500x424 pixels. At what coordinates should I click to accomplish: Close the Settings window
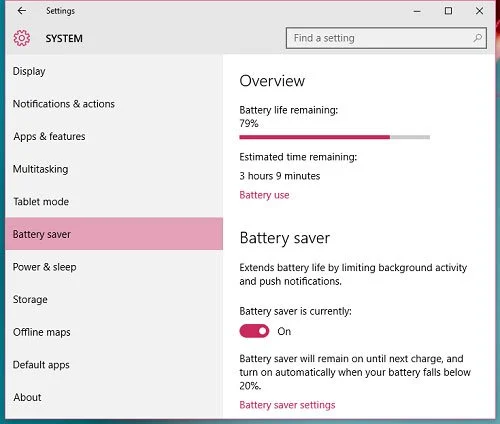479,11
